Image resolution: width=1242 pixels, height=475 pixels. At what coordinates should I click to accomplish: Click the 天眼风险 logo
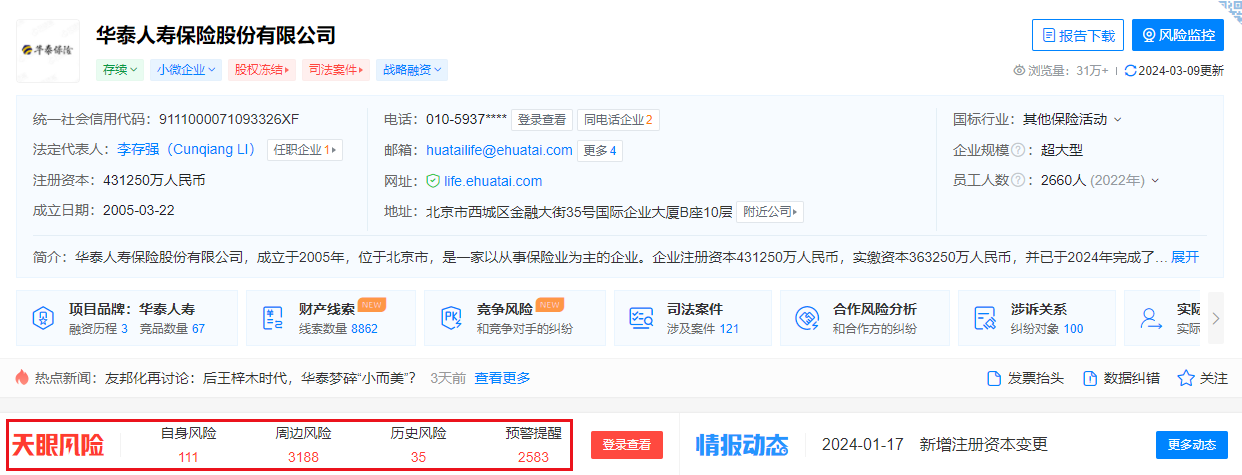pos(57,445)
